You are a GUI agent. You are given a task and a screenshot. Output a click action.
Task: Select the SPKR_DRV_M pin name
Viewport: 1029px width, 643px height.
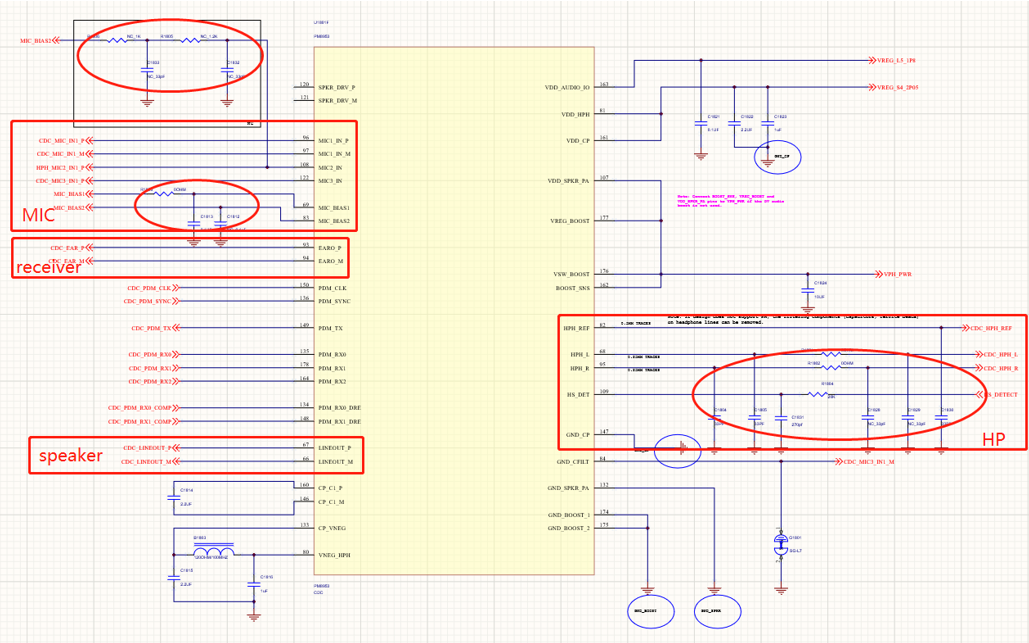click(x=337, y=100)
